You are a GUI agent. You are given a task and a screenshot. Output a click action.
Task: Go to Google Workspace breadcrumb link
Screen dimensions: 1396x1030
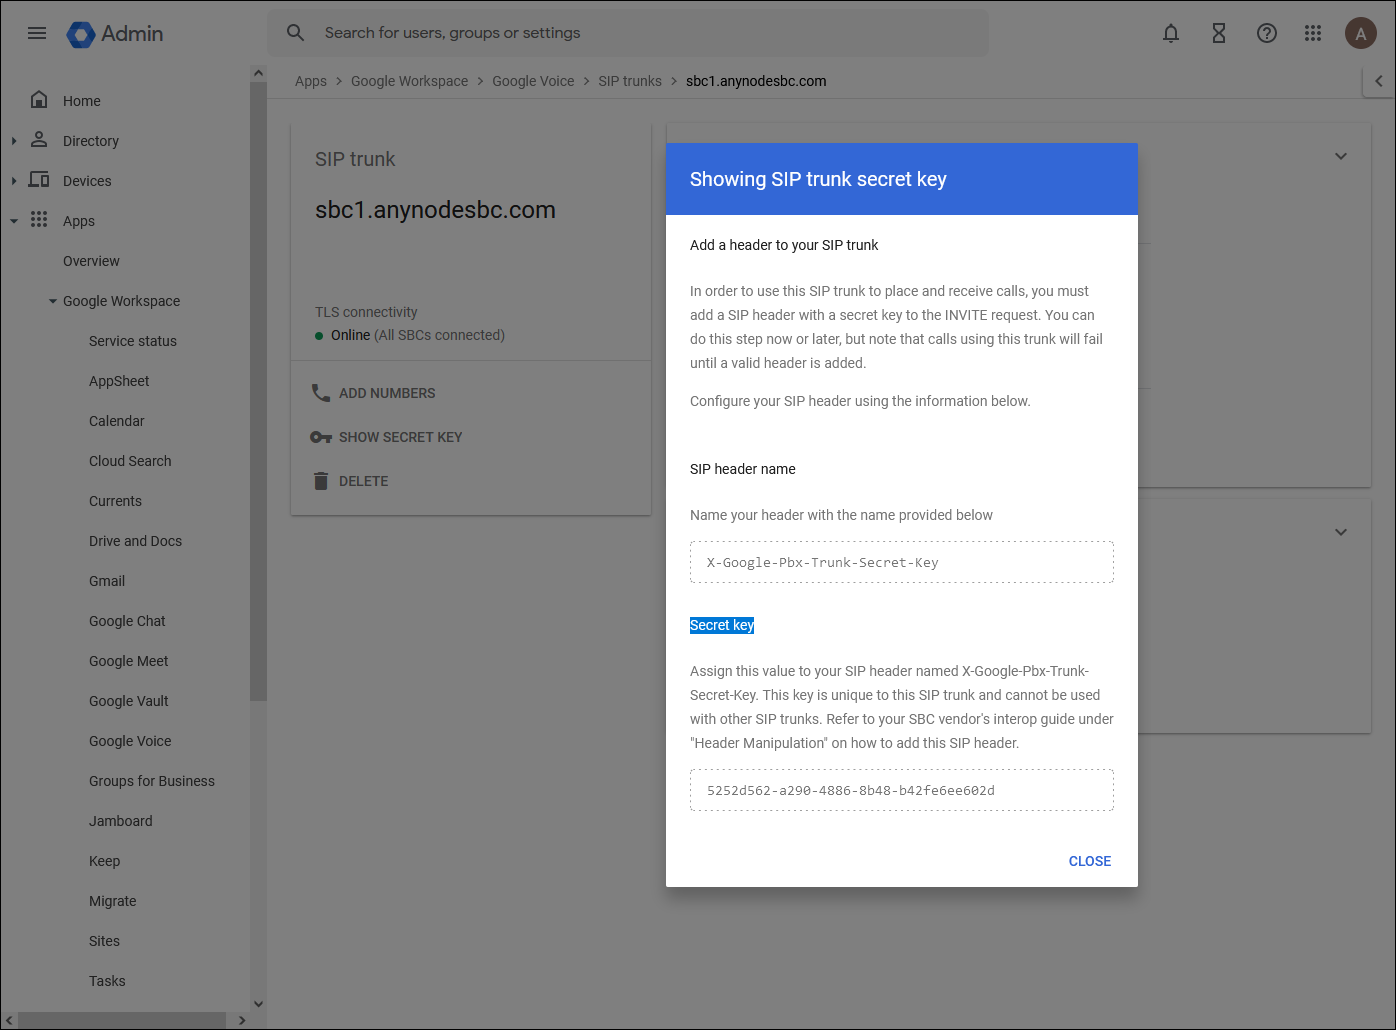click(409, 81)
